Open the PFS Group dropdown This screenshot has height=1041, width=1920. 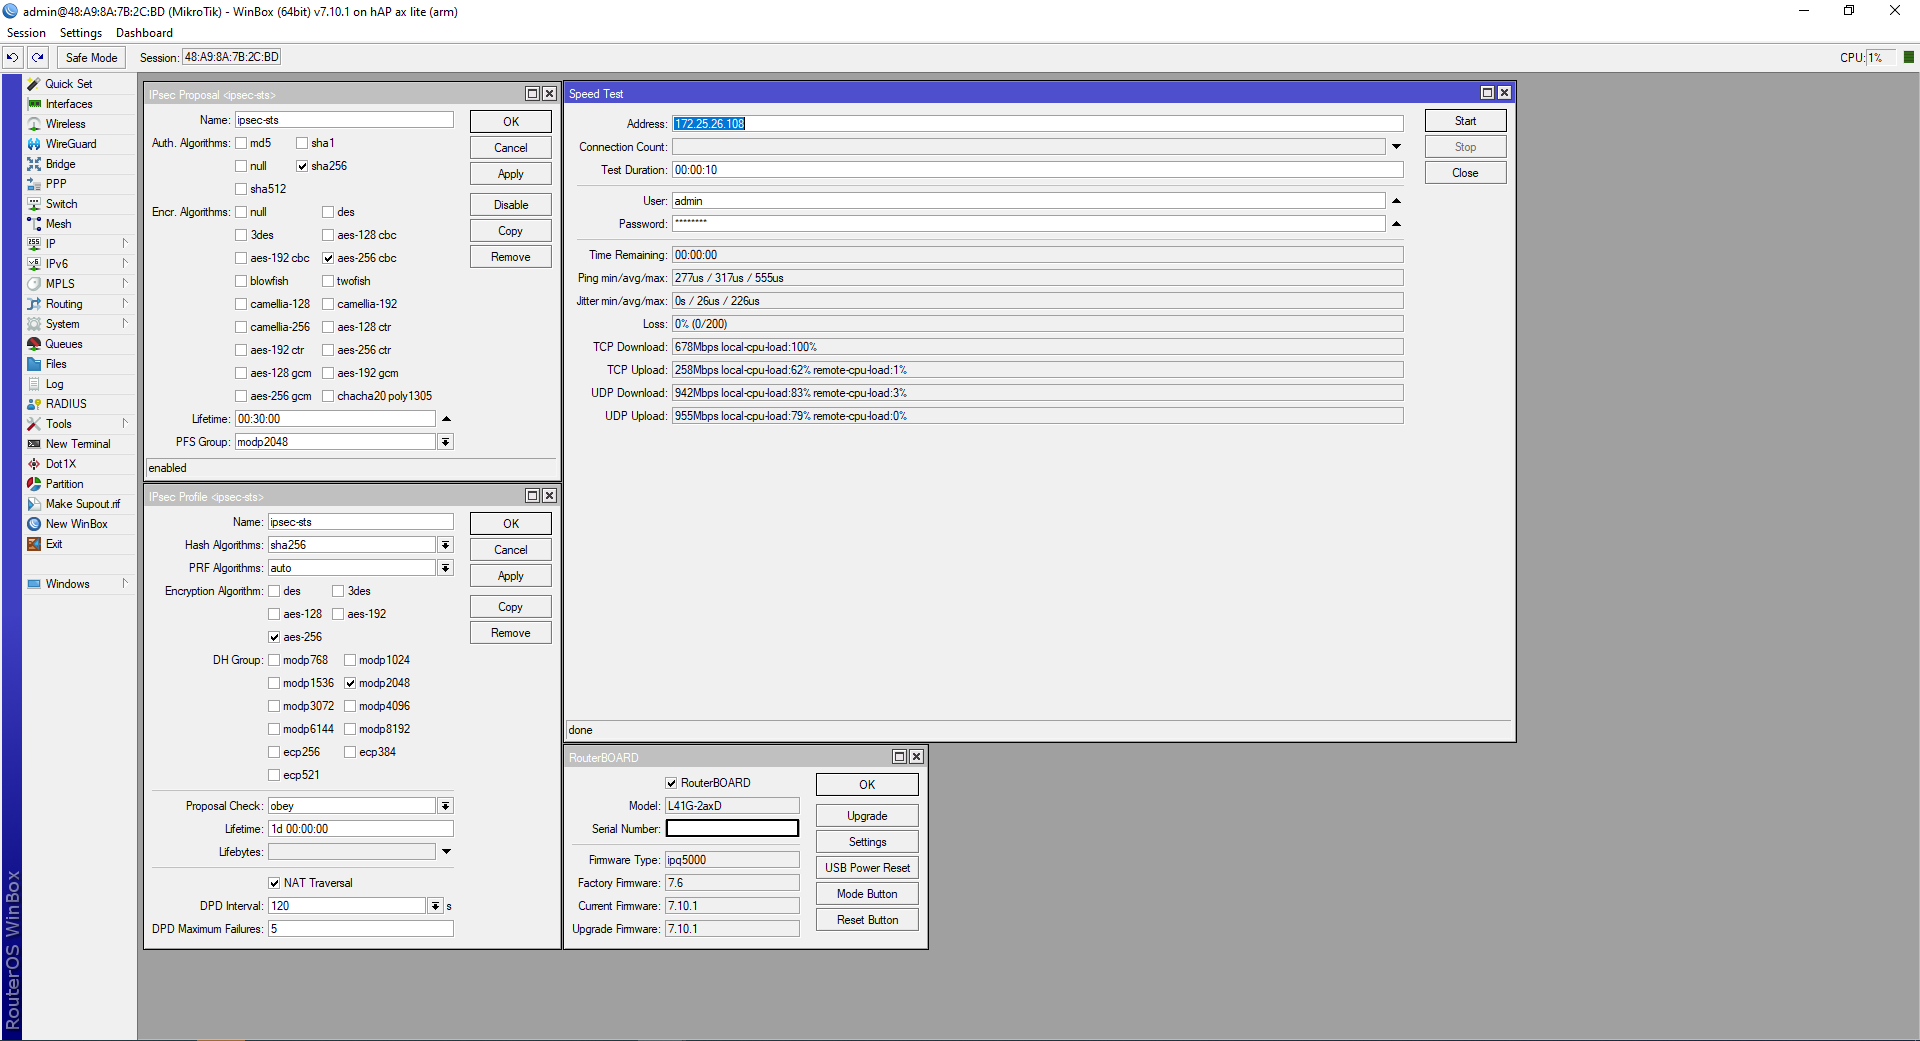(446, 442)
